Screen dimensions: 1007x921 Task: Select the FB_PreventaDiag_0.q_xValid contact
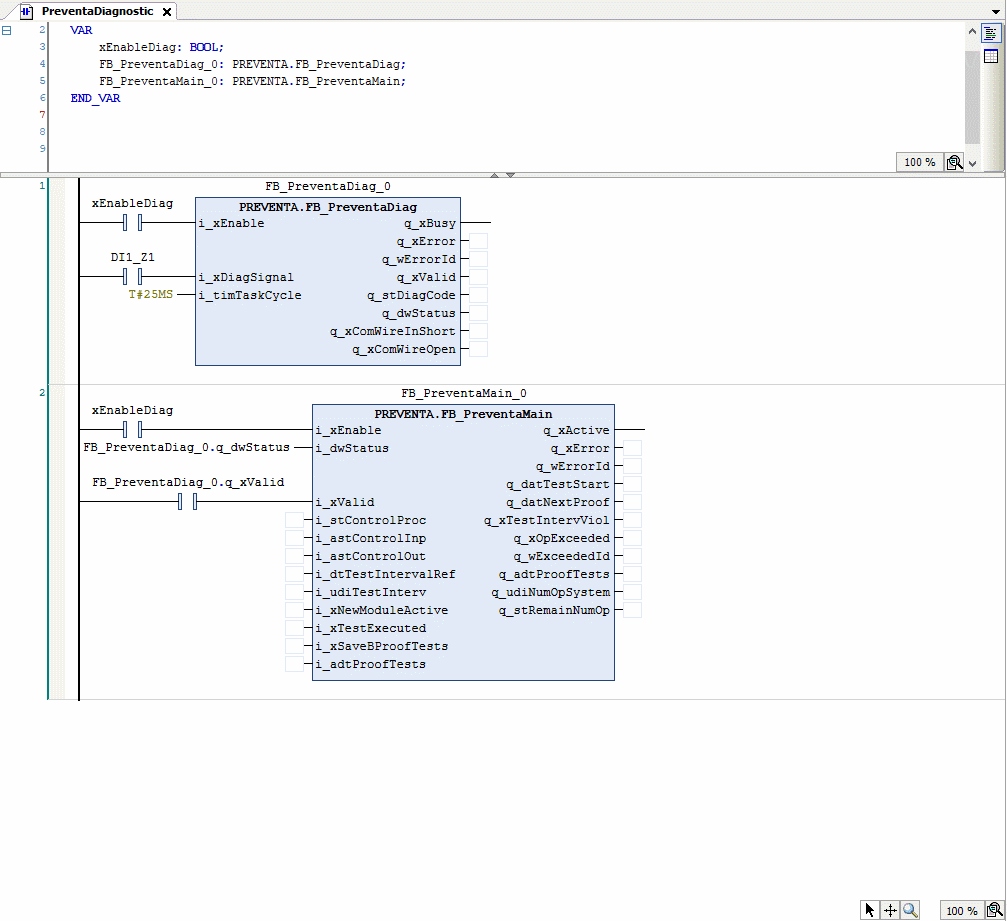187,502
